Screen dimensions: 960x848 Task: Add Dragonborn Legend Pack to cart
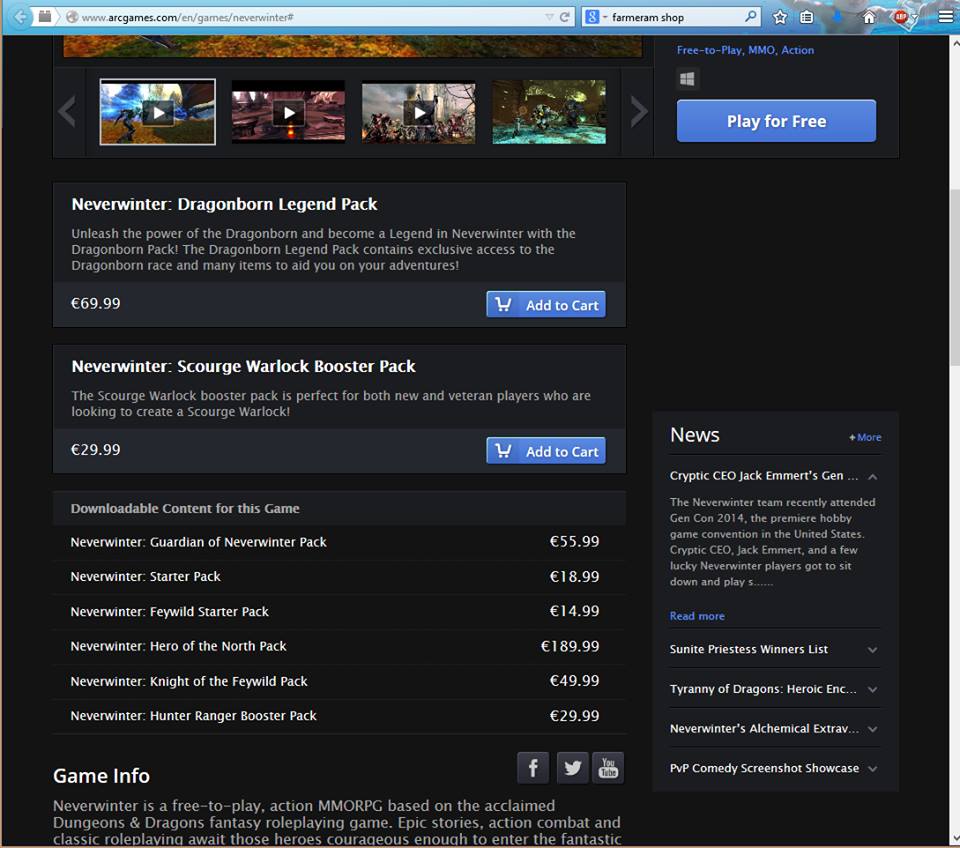point(546,305)
